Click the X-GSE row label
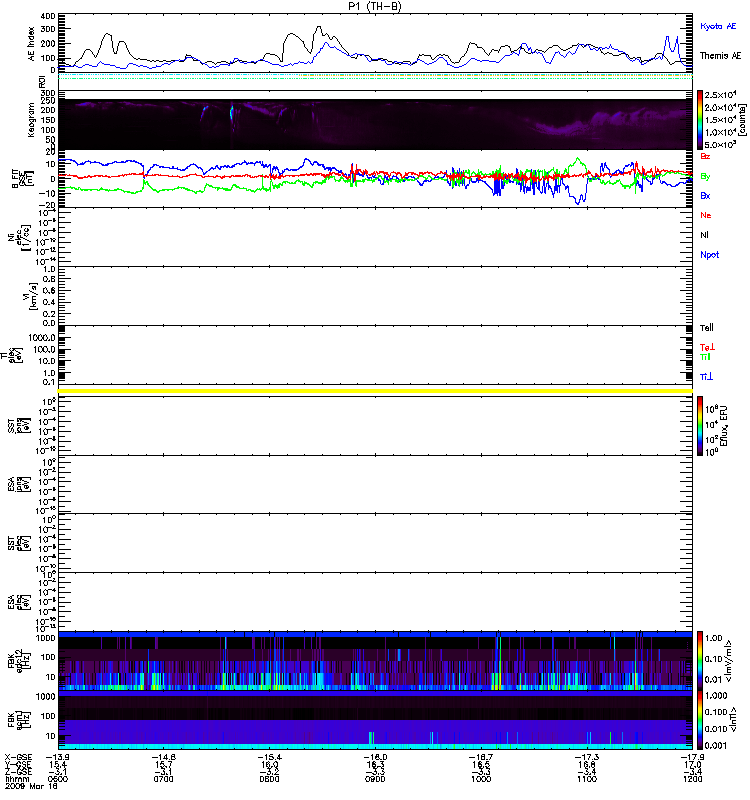750x800 pixels. [18, 758]
